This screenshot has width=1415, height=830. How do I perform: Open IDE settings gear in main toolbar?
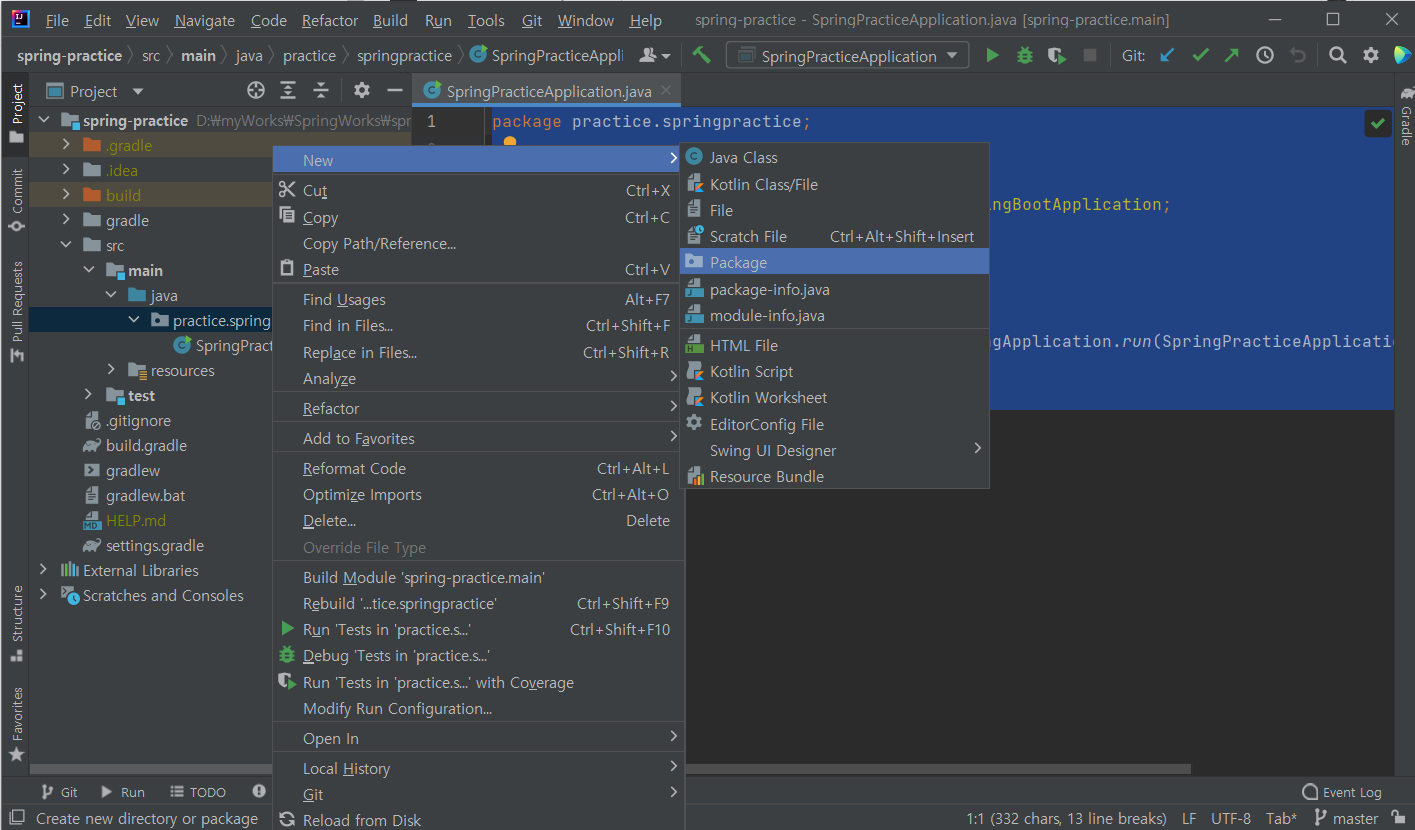tap(1371, 56)
